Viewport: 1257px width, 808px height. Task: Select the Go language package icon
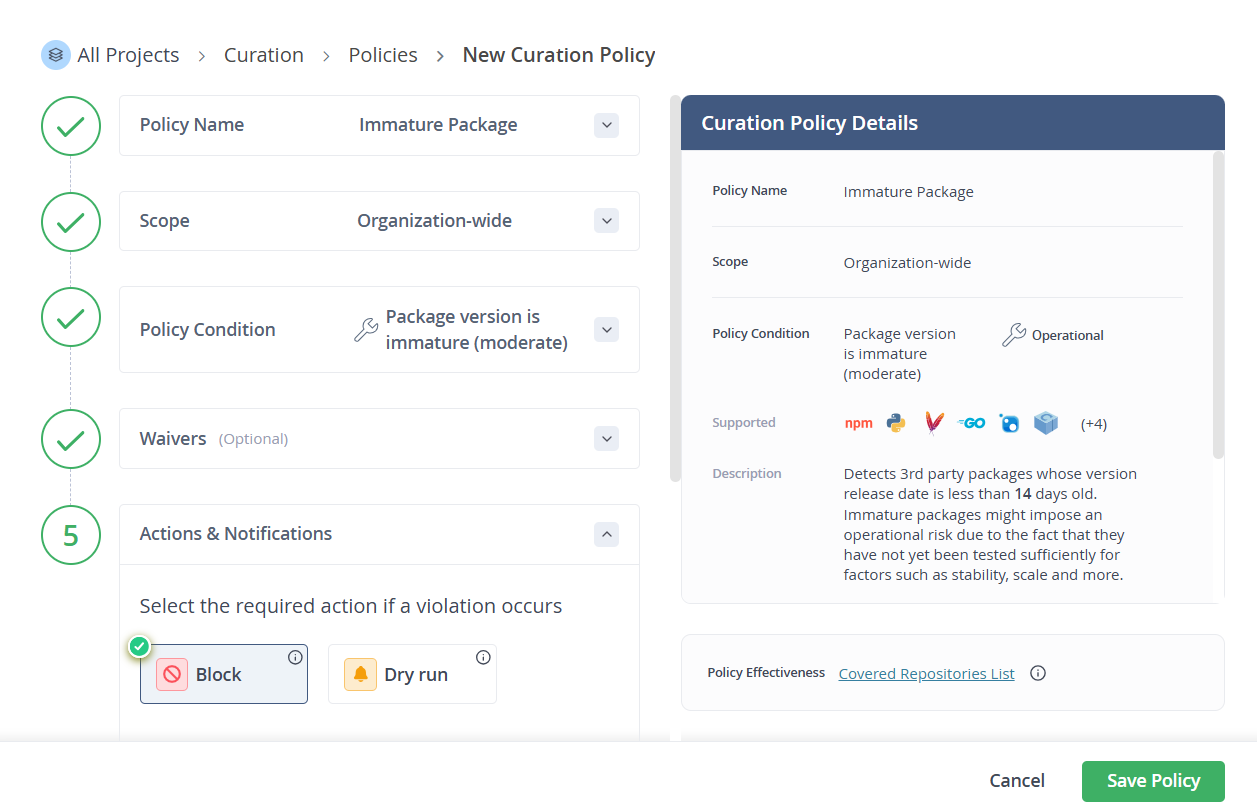[971, 423]
